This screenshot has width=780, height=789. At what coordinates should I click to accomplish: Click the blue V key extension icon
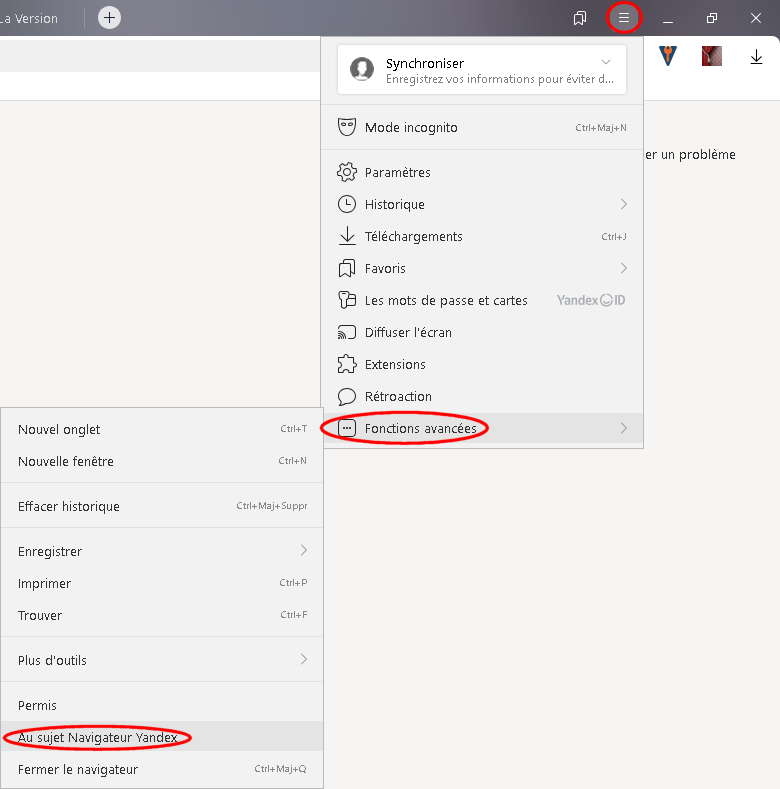[x=668, y=55]
